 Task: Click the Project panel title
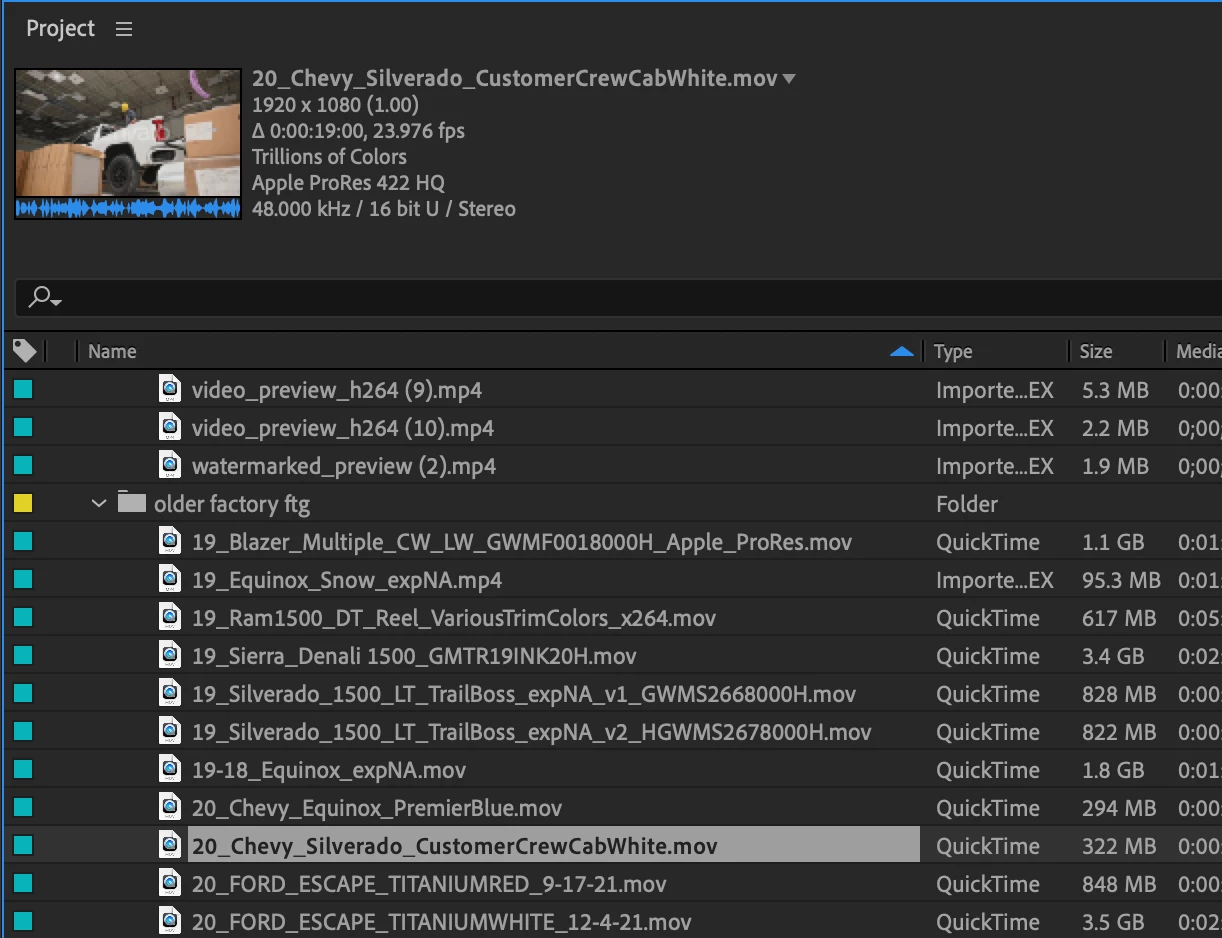pyautogui.click(x=60, y=29)
